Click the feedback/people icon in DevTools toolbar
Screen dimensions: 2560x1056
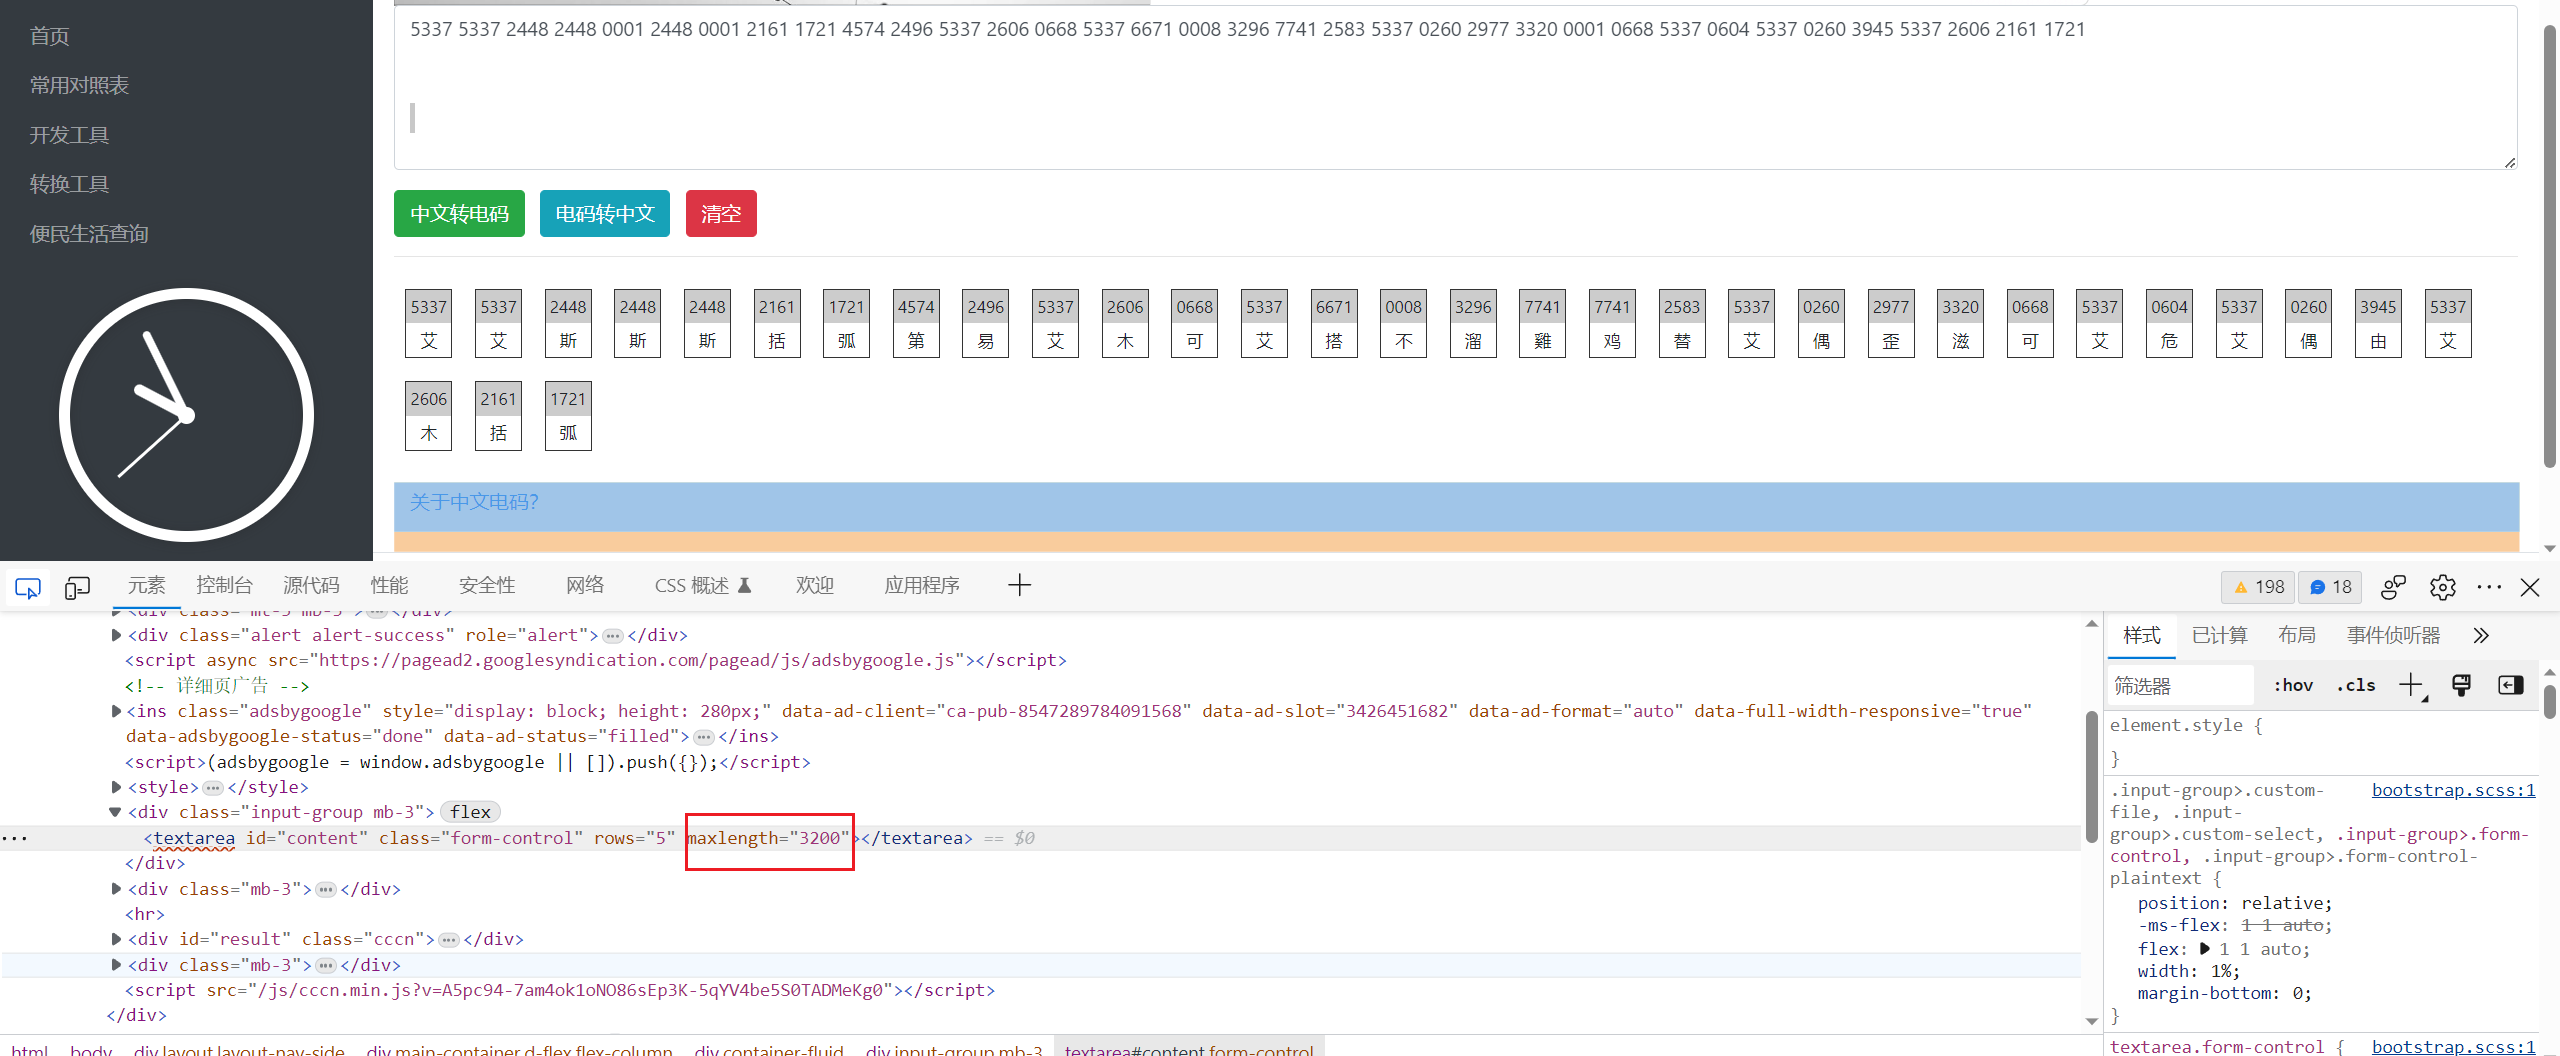click(x=2393, y=587)
